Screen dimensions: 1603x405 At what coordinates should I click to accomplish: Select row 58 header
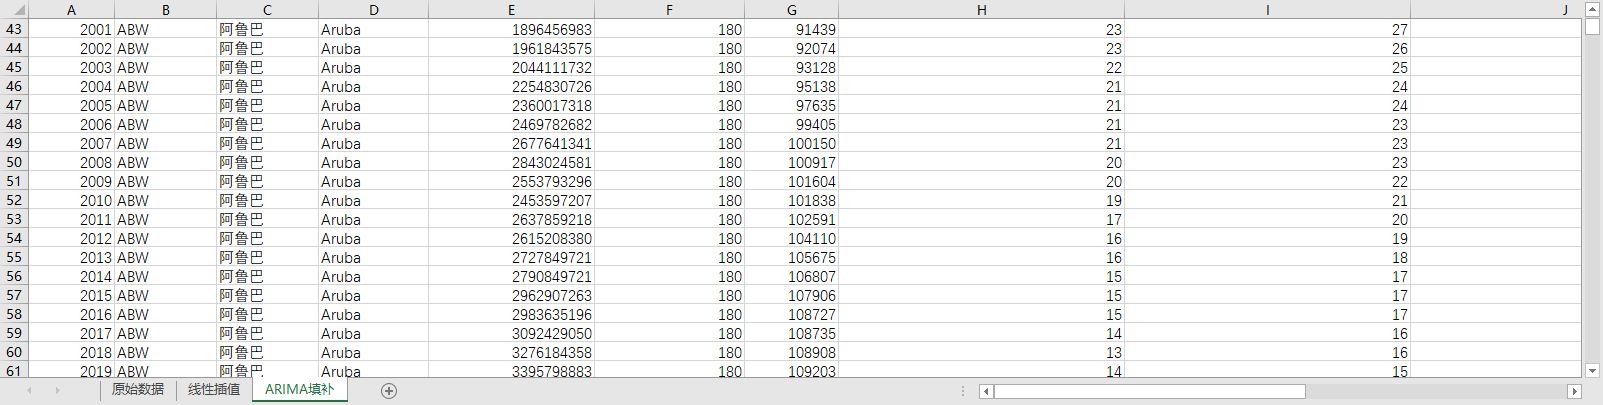click(x=14, y=315)
